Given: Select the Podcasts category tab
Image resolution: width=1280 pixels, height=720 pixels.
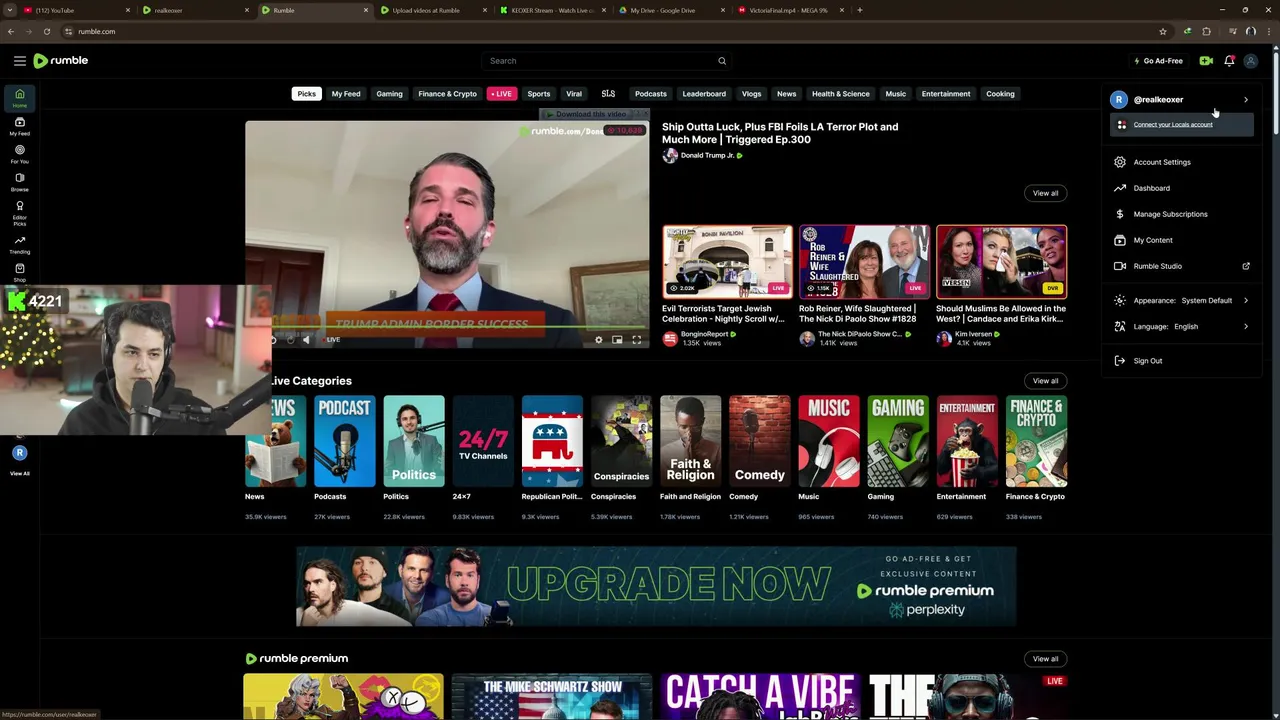Looking at the screenshot, I should (x=650, y=94).
